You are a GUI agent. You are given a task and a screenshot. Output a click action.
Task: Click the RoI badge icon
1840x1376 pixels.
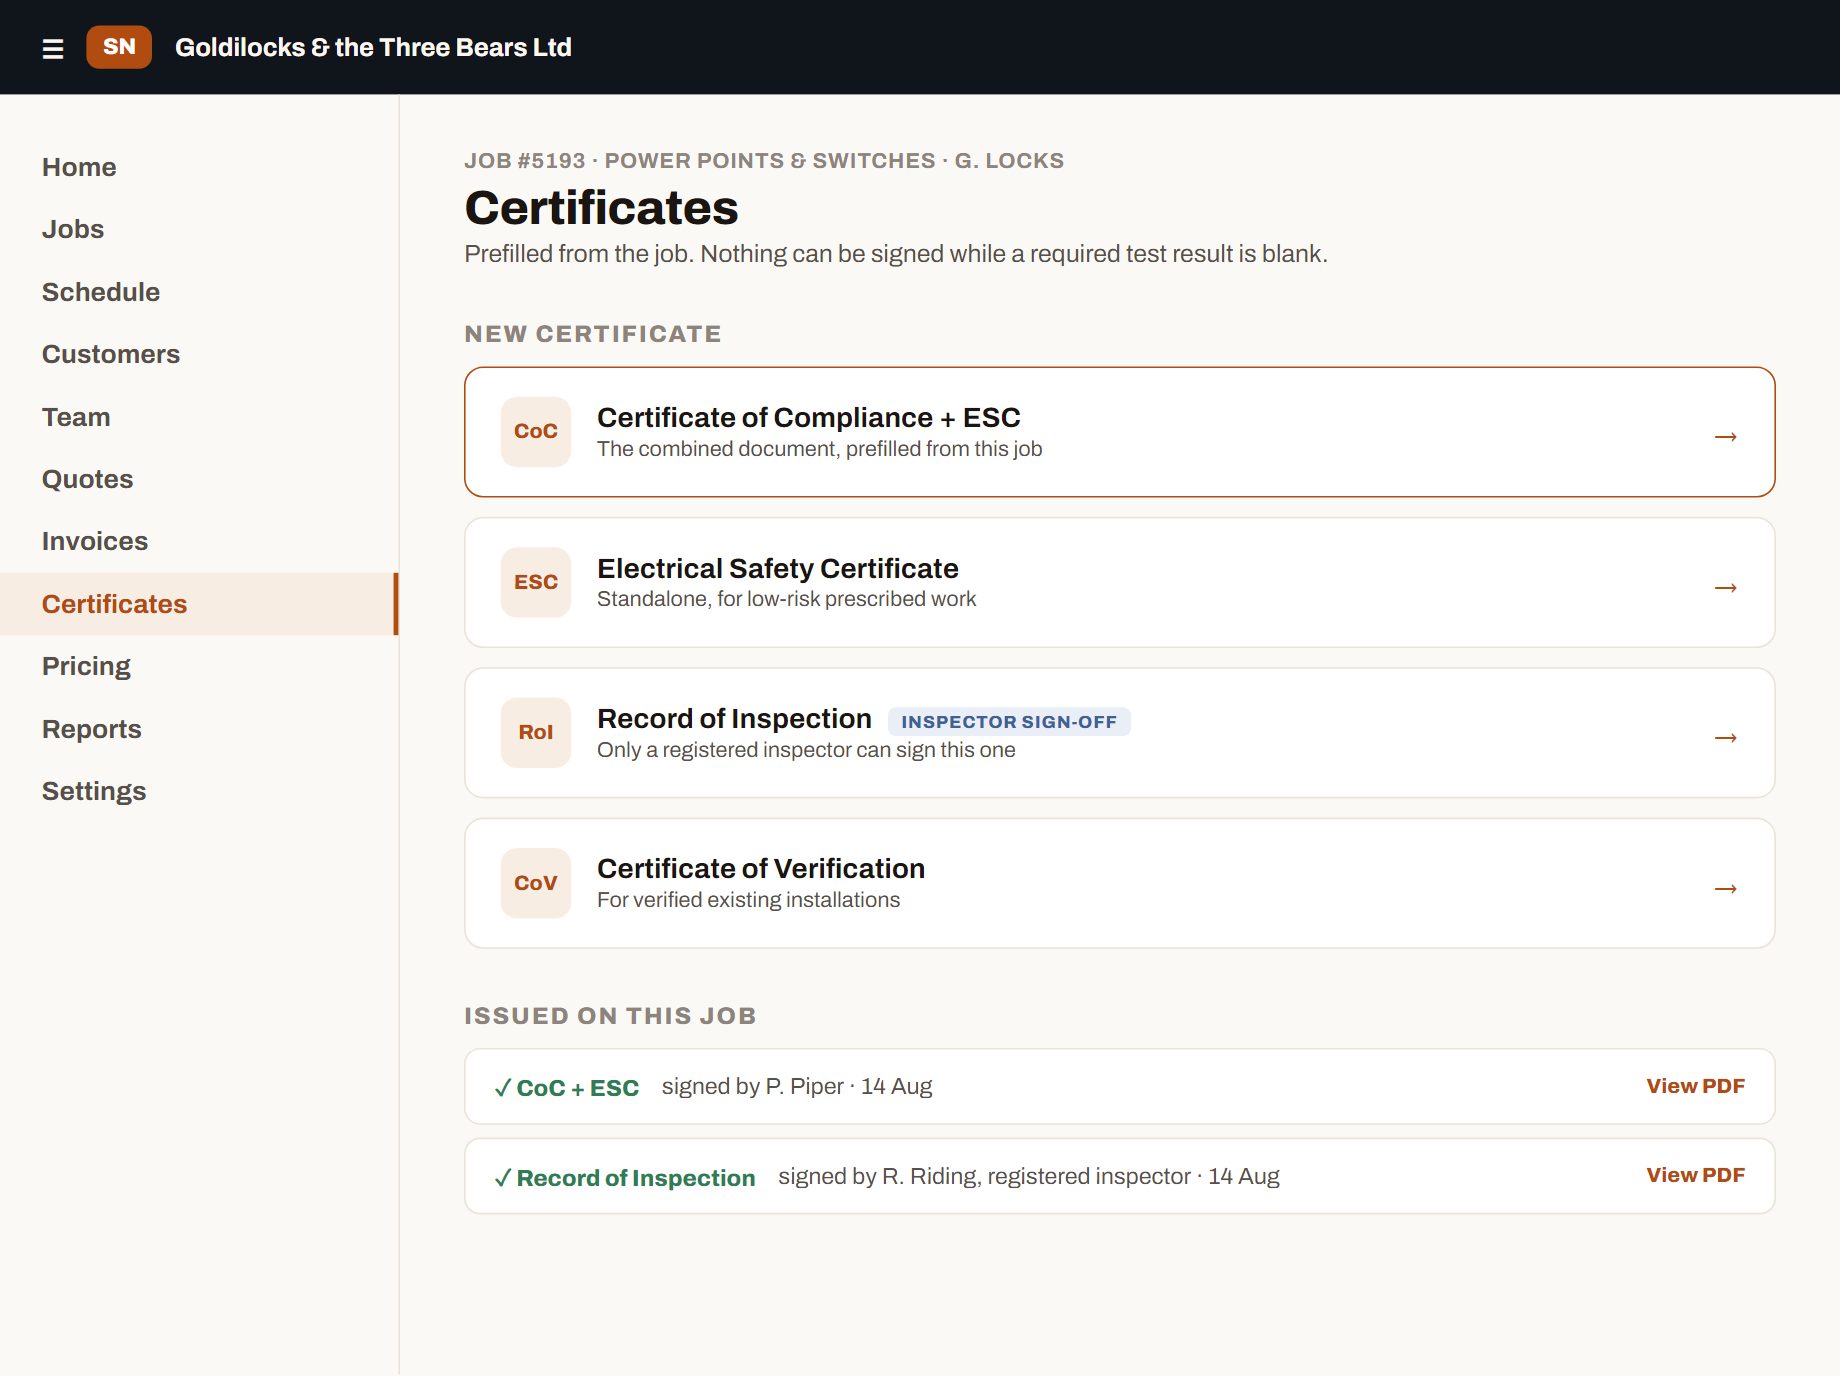536,733
